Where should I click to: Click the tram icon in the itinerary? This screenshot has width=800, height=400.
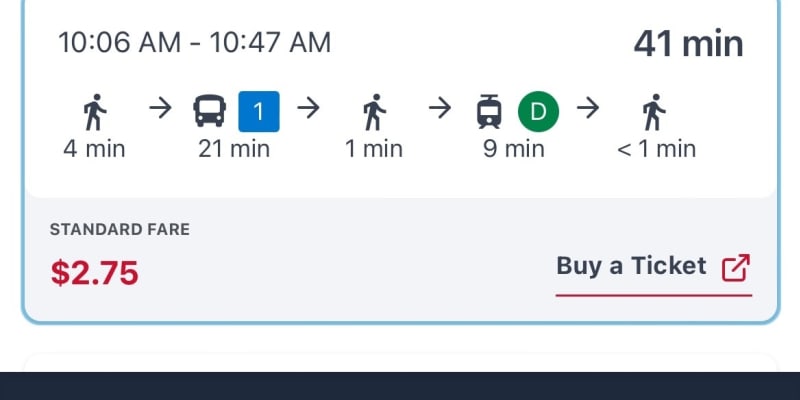(489, 111)
